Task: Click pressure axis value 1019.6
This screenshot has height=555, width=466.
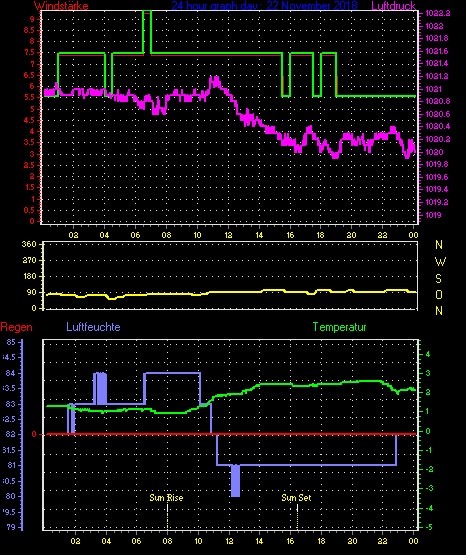Action: pyautogui.click(x=437, y=177)
